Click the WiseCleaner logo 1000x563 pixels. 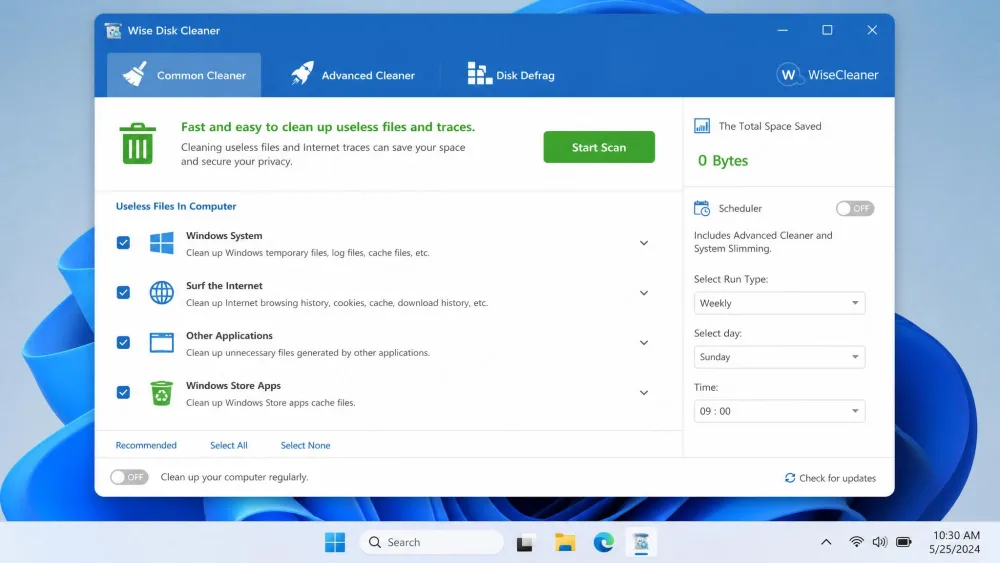[x=827, y=75]
